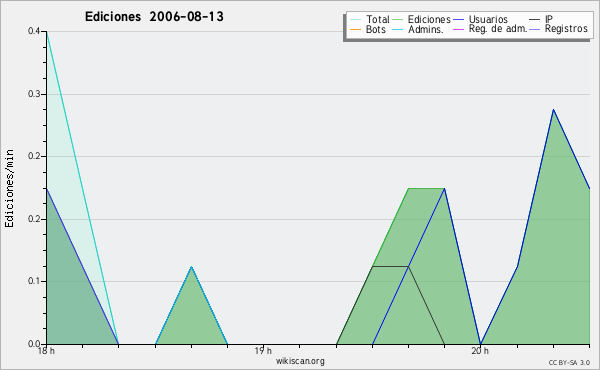Click the Bots orange legend line
The image size is (600, 370).
point(355,29)
